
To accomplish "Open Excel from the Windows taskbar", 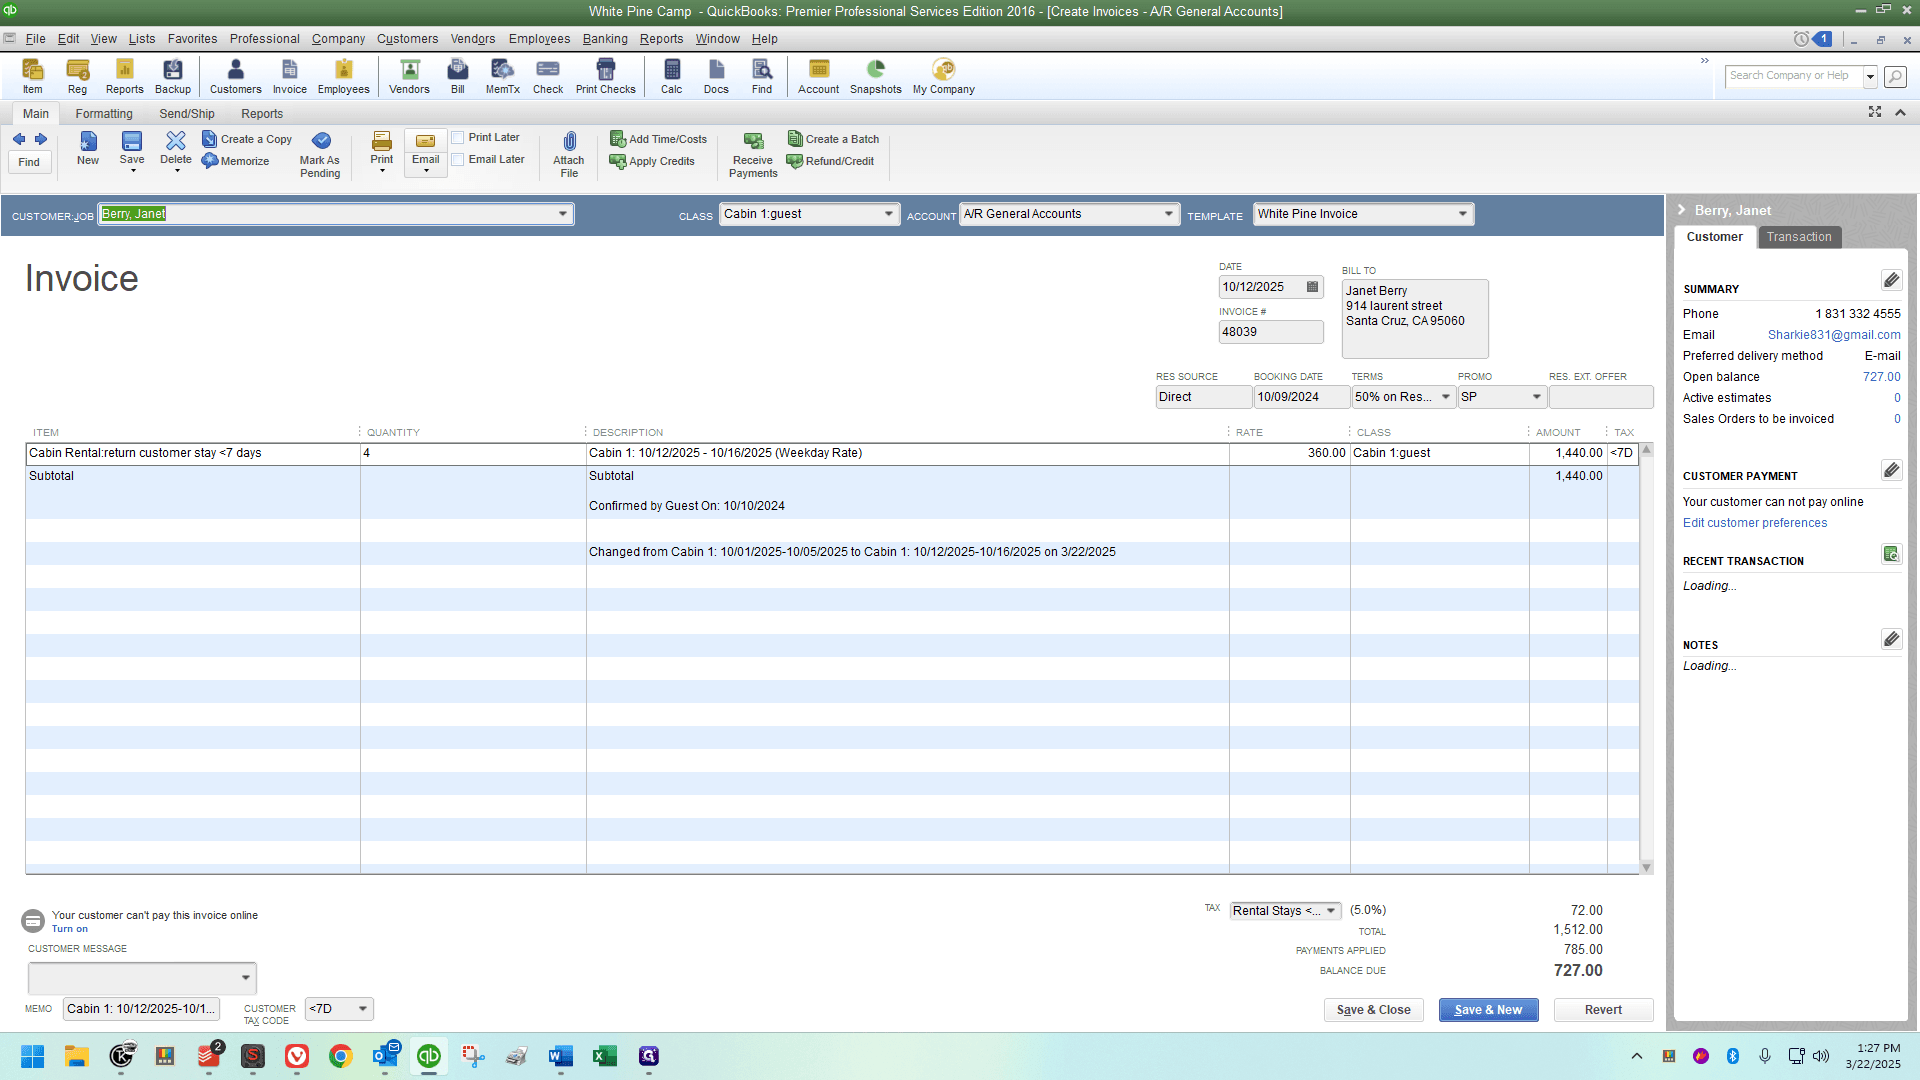I will coord(605,1056).
